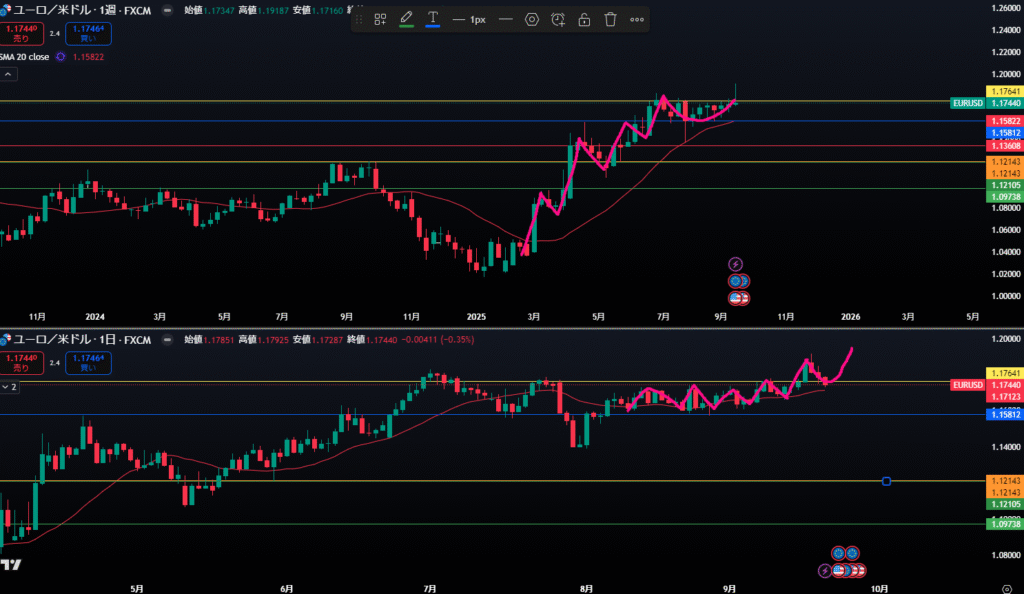Open the line style dropdown
The height and width of the screenshot is (594, 1024).
506,19
